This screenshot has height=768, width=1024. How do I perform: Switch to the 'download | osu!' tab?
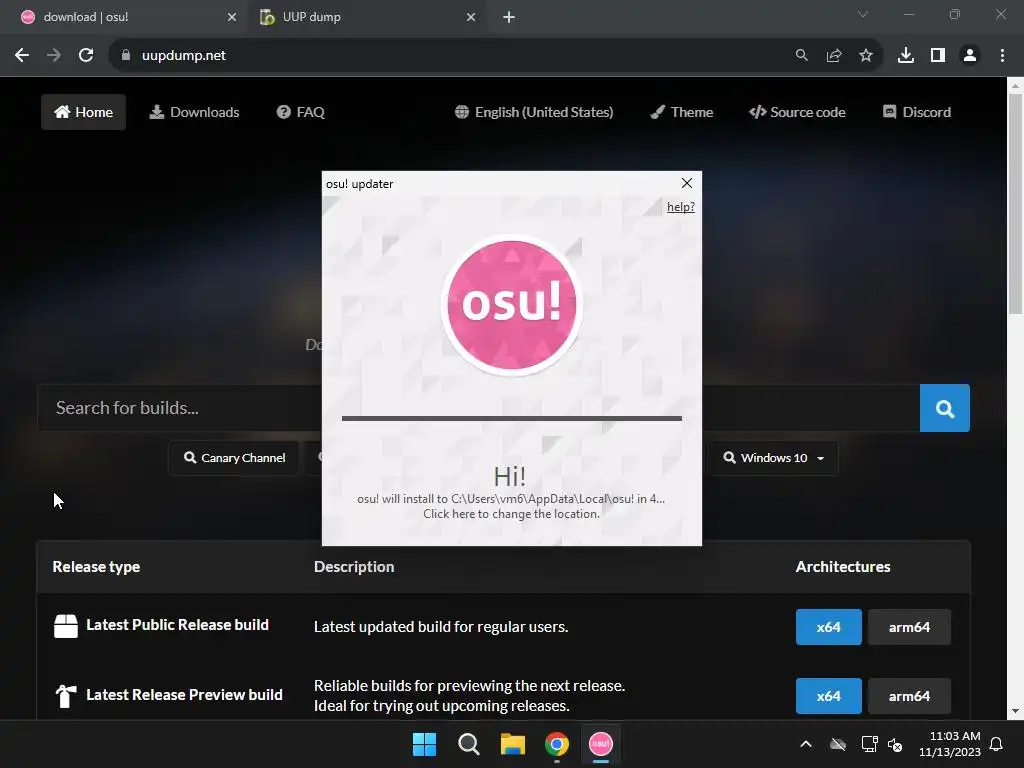click(x=123, y=17)
